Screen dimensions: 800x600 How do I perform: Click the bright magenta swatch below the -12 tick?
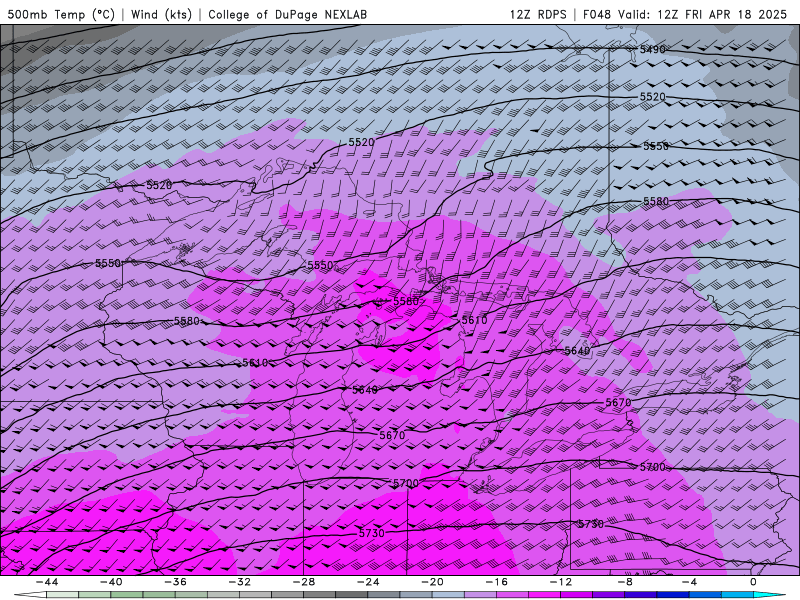544,595
